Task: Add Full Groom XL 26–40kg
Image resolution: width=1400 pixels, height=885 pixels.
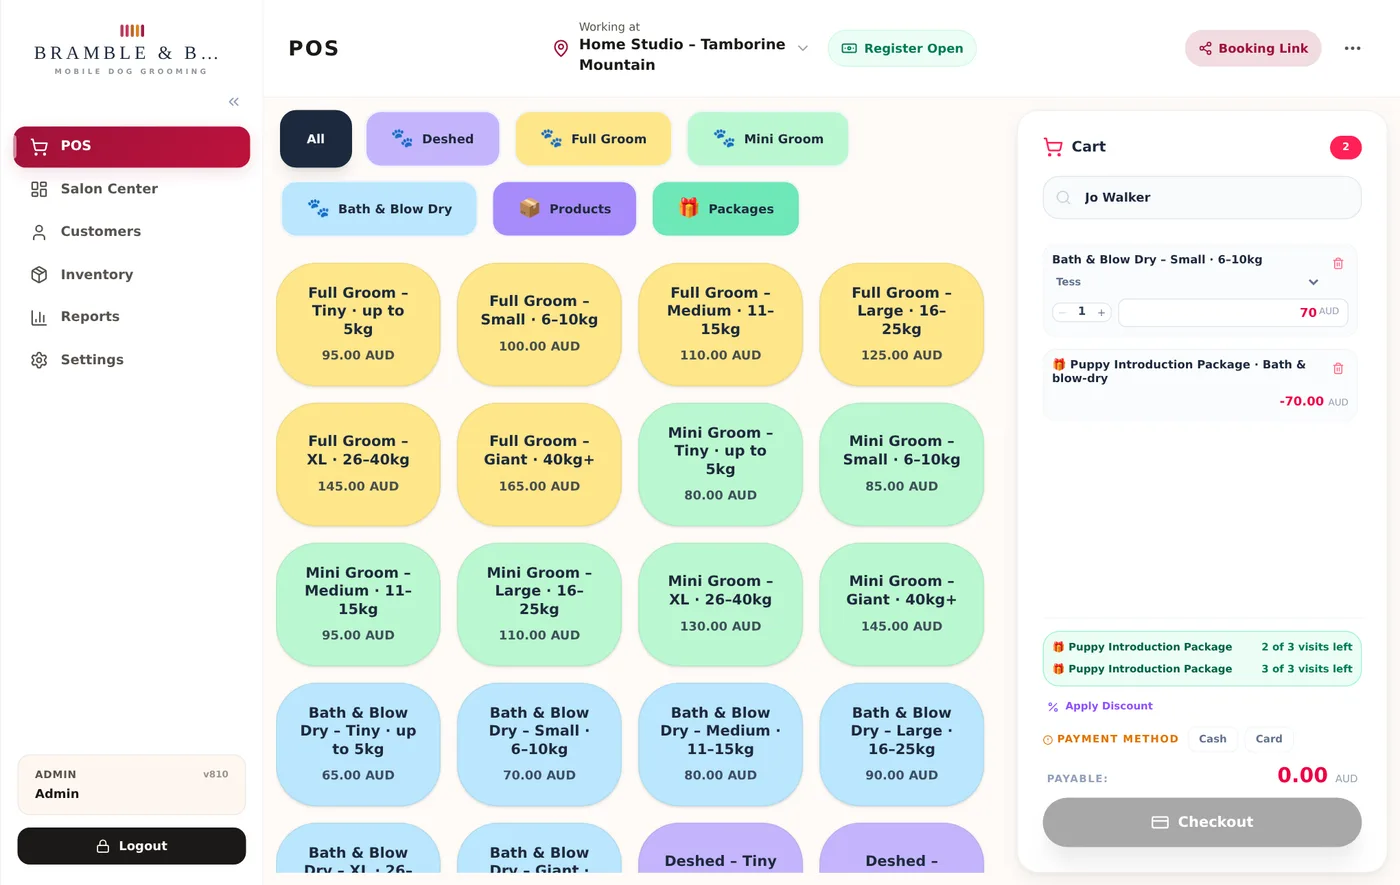Action: [358, 464]
